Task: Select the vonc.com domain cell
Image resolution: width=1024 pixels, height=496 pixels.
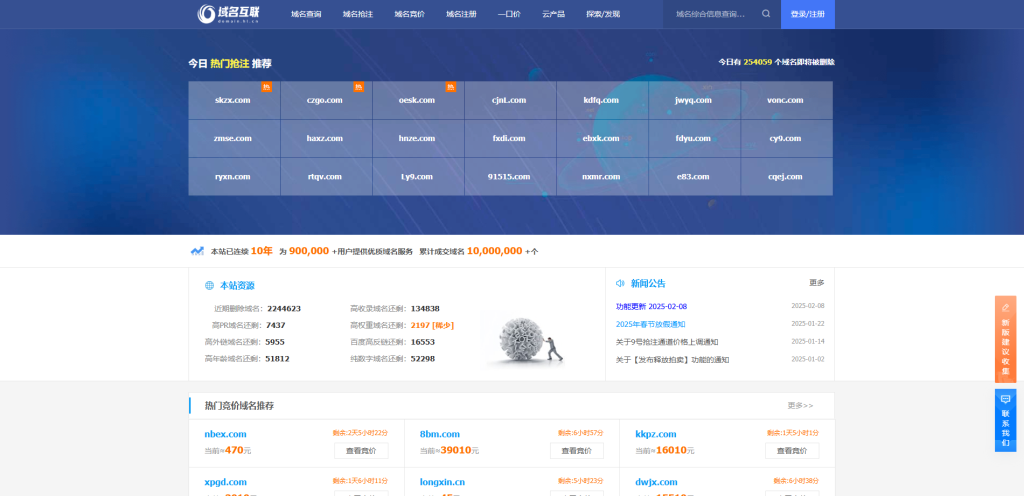Action: click(787, 101)
